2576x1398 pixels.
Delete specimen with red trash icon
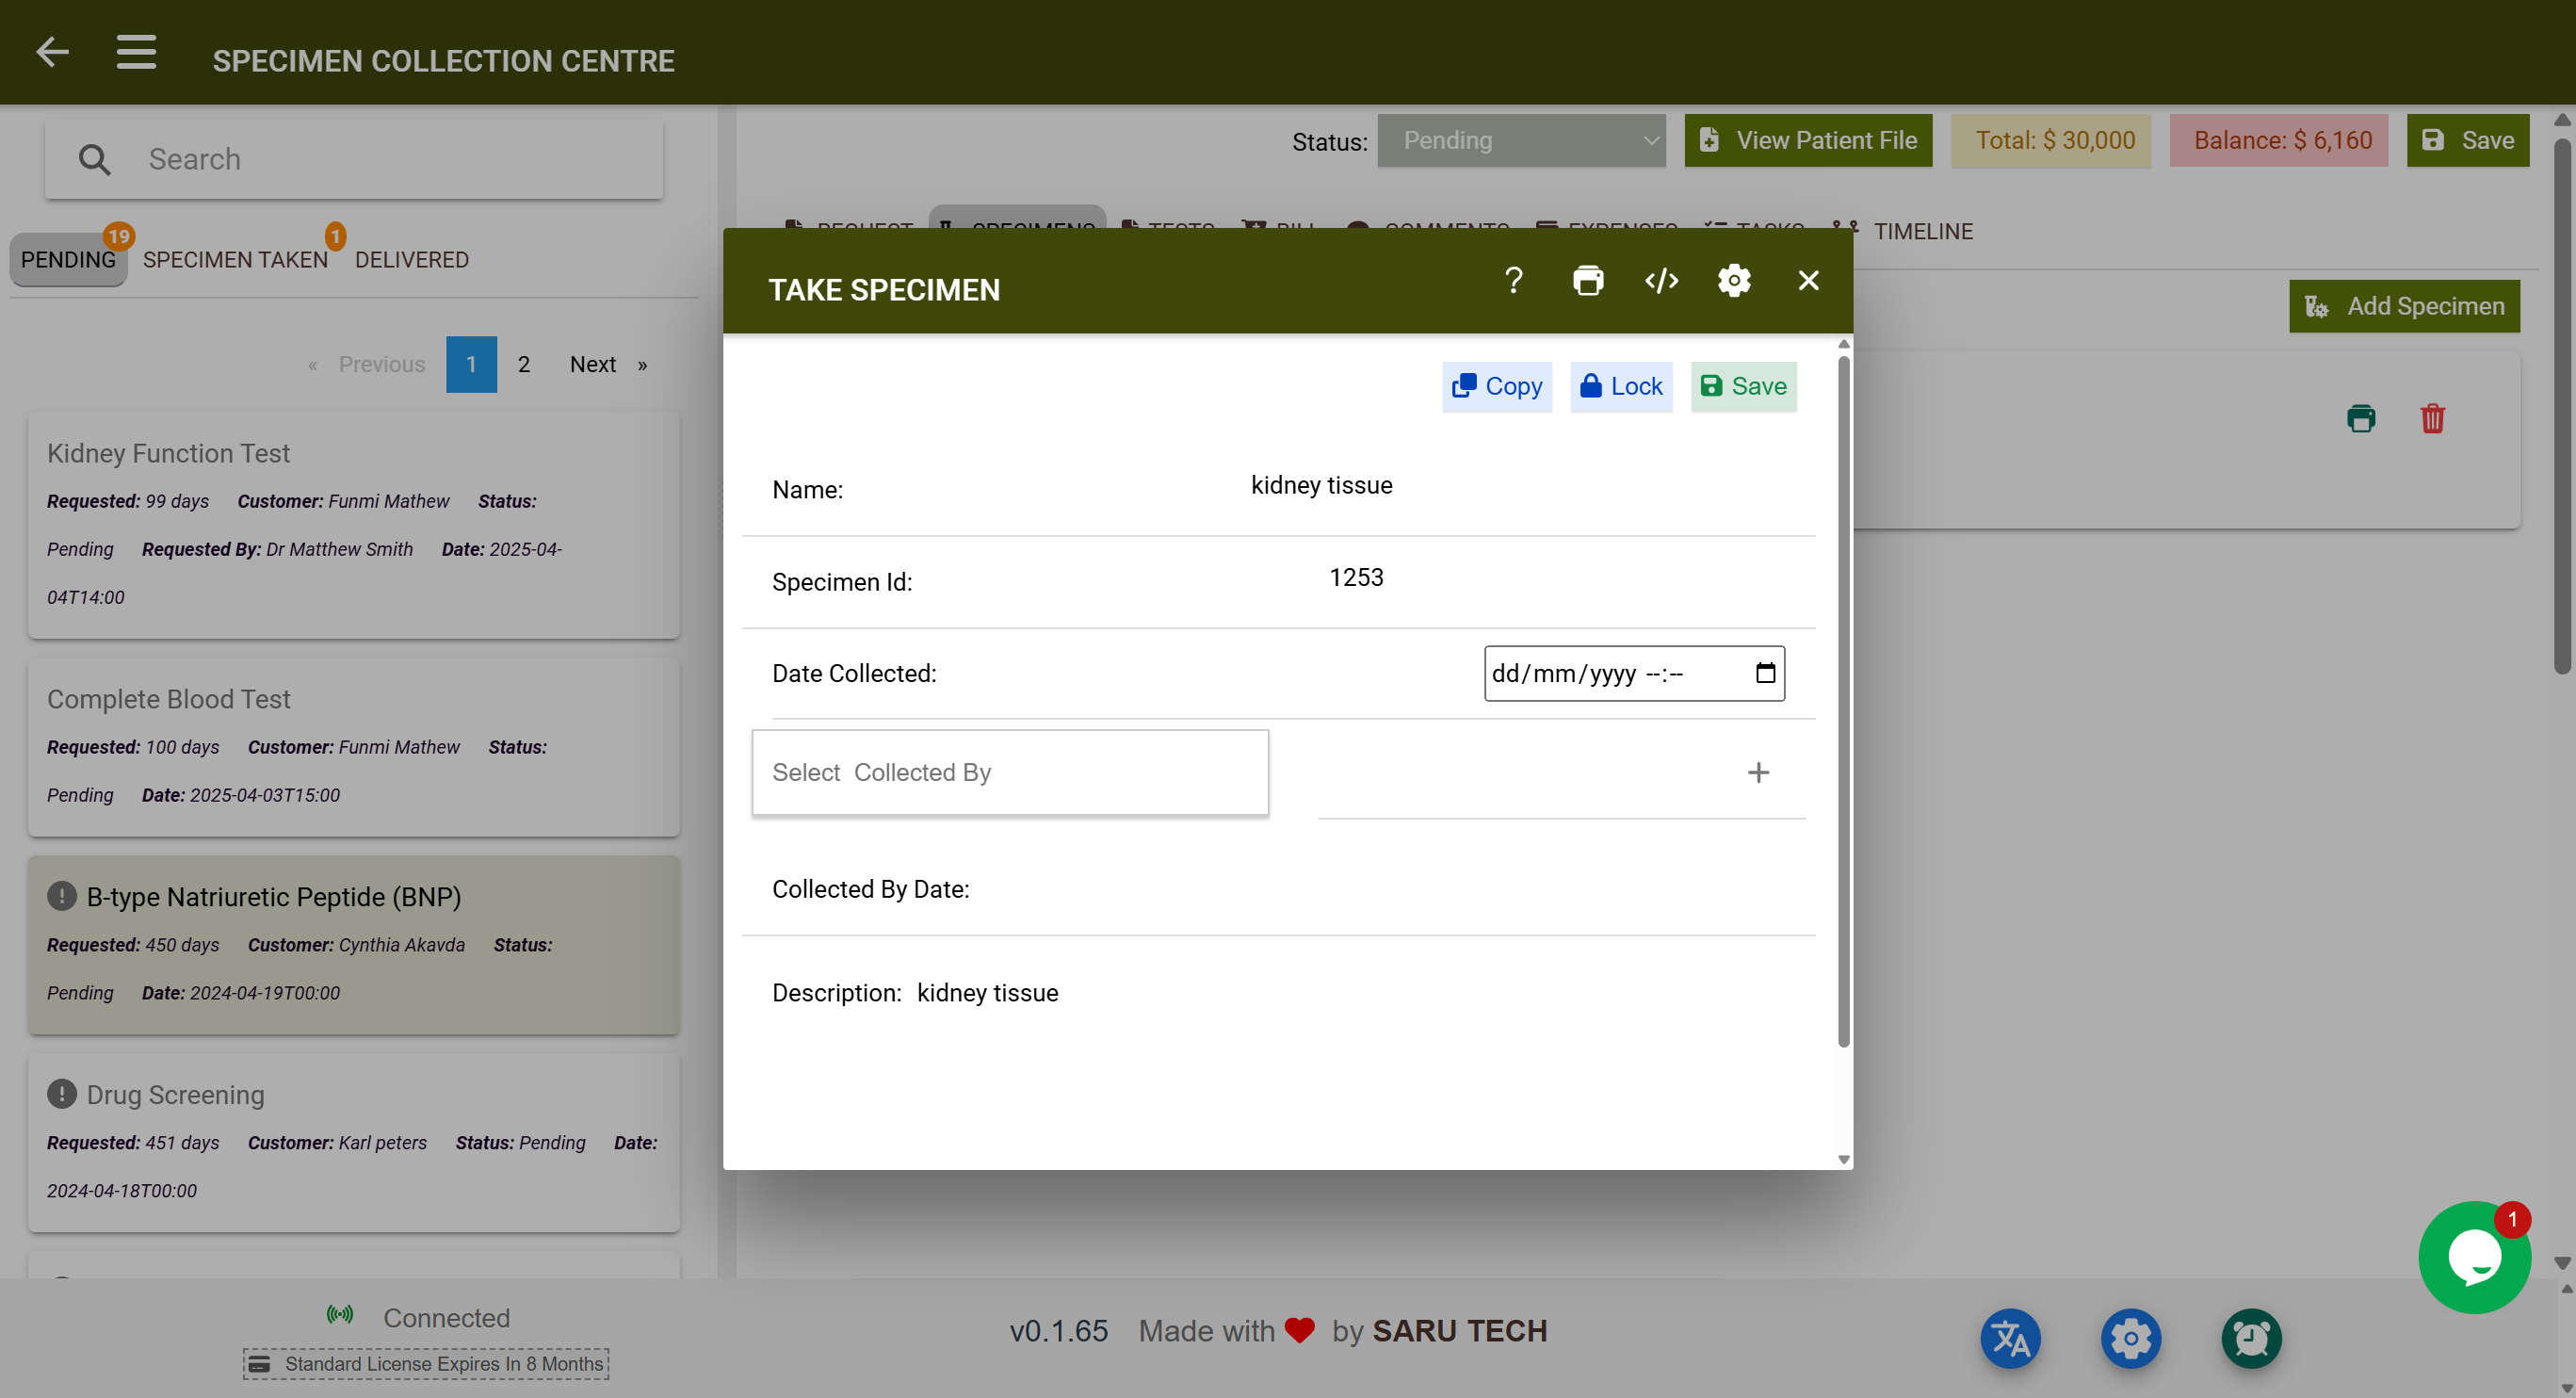click(2432, 418)
